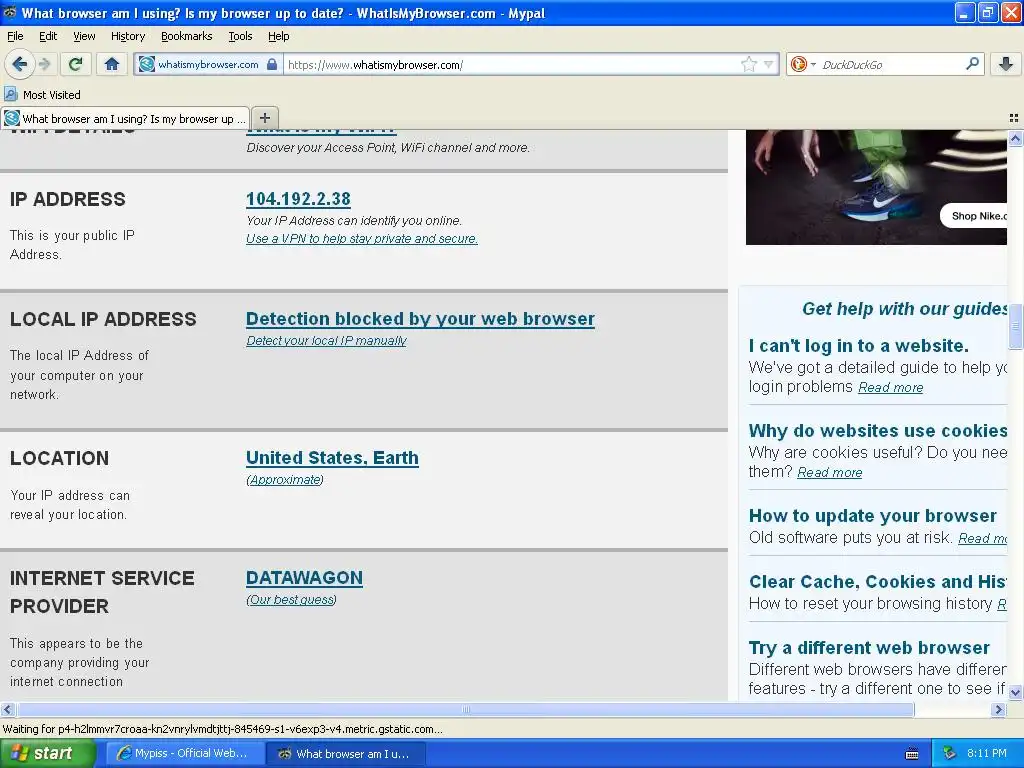Click the keyboard icon in taskbar
Screen dimensions: 1024x768
912,754
